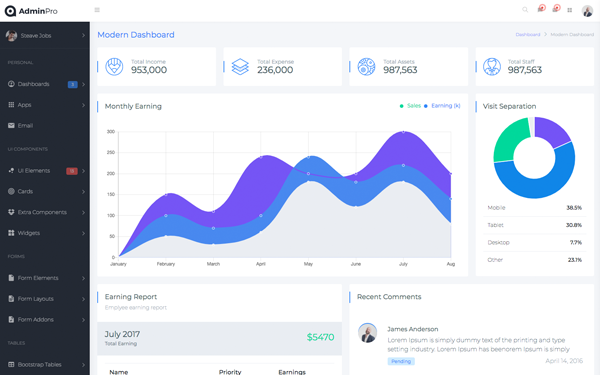Click the UI Elements icon in sidebar
The image size is (600, 375).
pyautogui.click(x=11, y=170)
